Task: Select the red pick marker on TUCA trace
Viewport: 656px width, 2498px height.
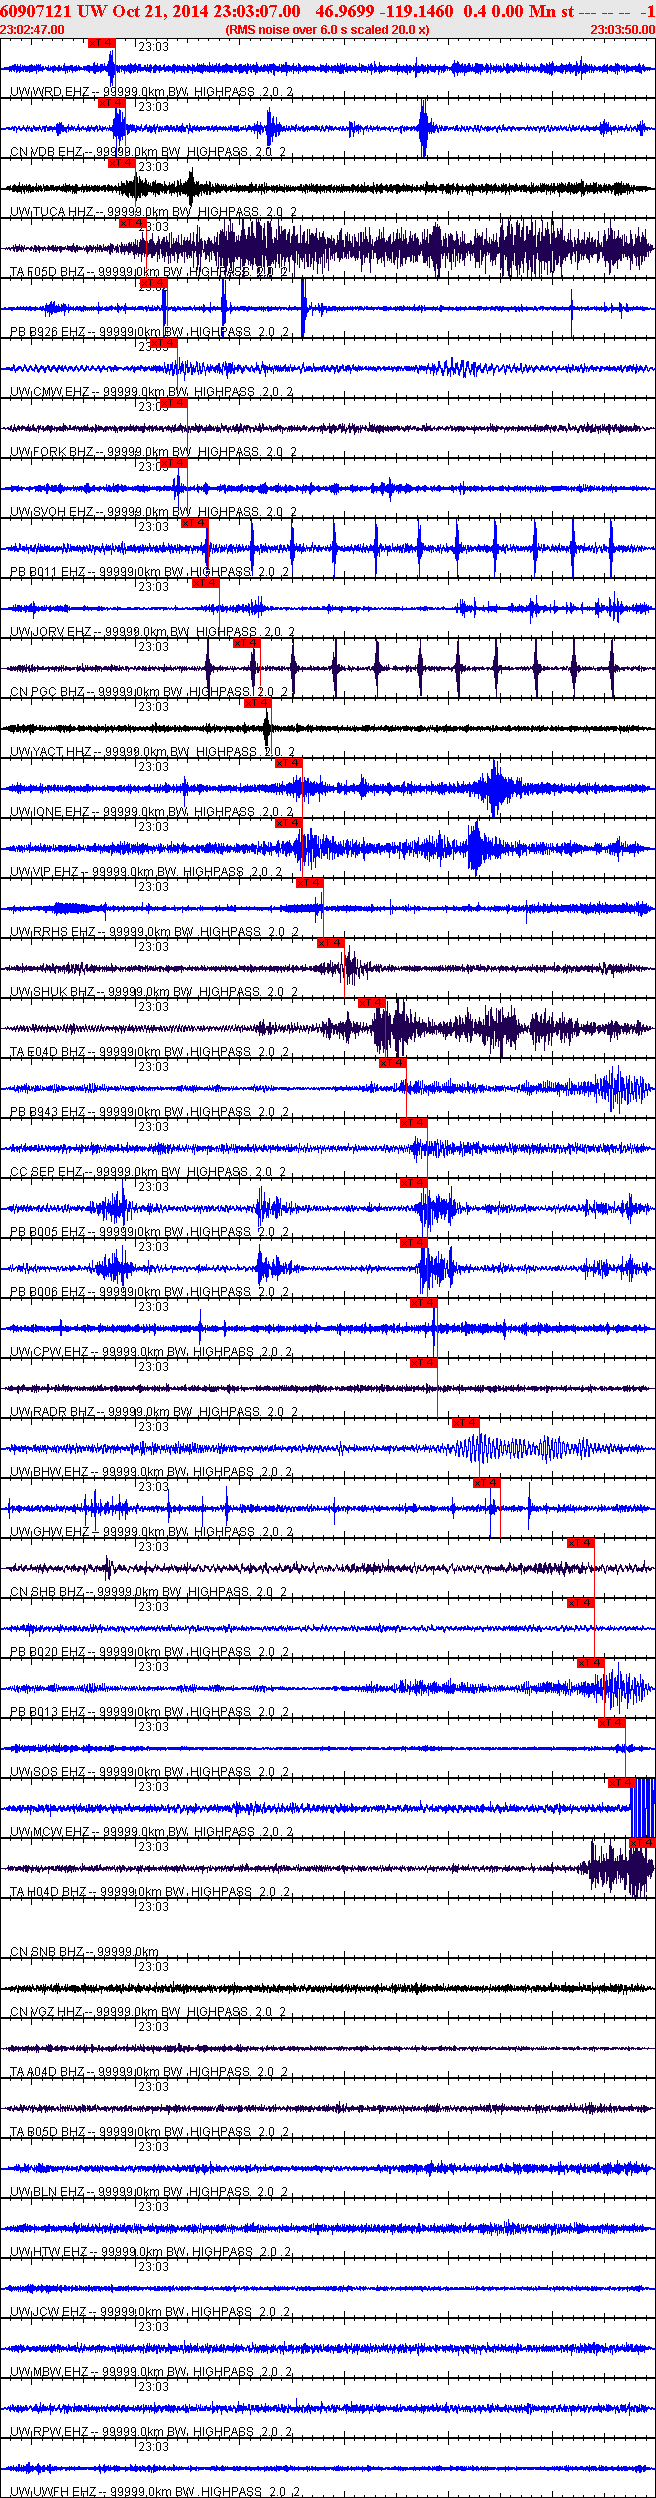Action: [121, 163]
